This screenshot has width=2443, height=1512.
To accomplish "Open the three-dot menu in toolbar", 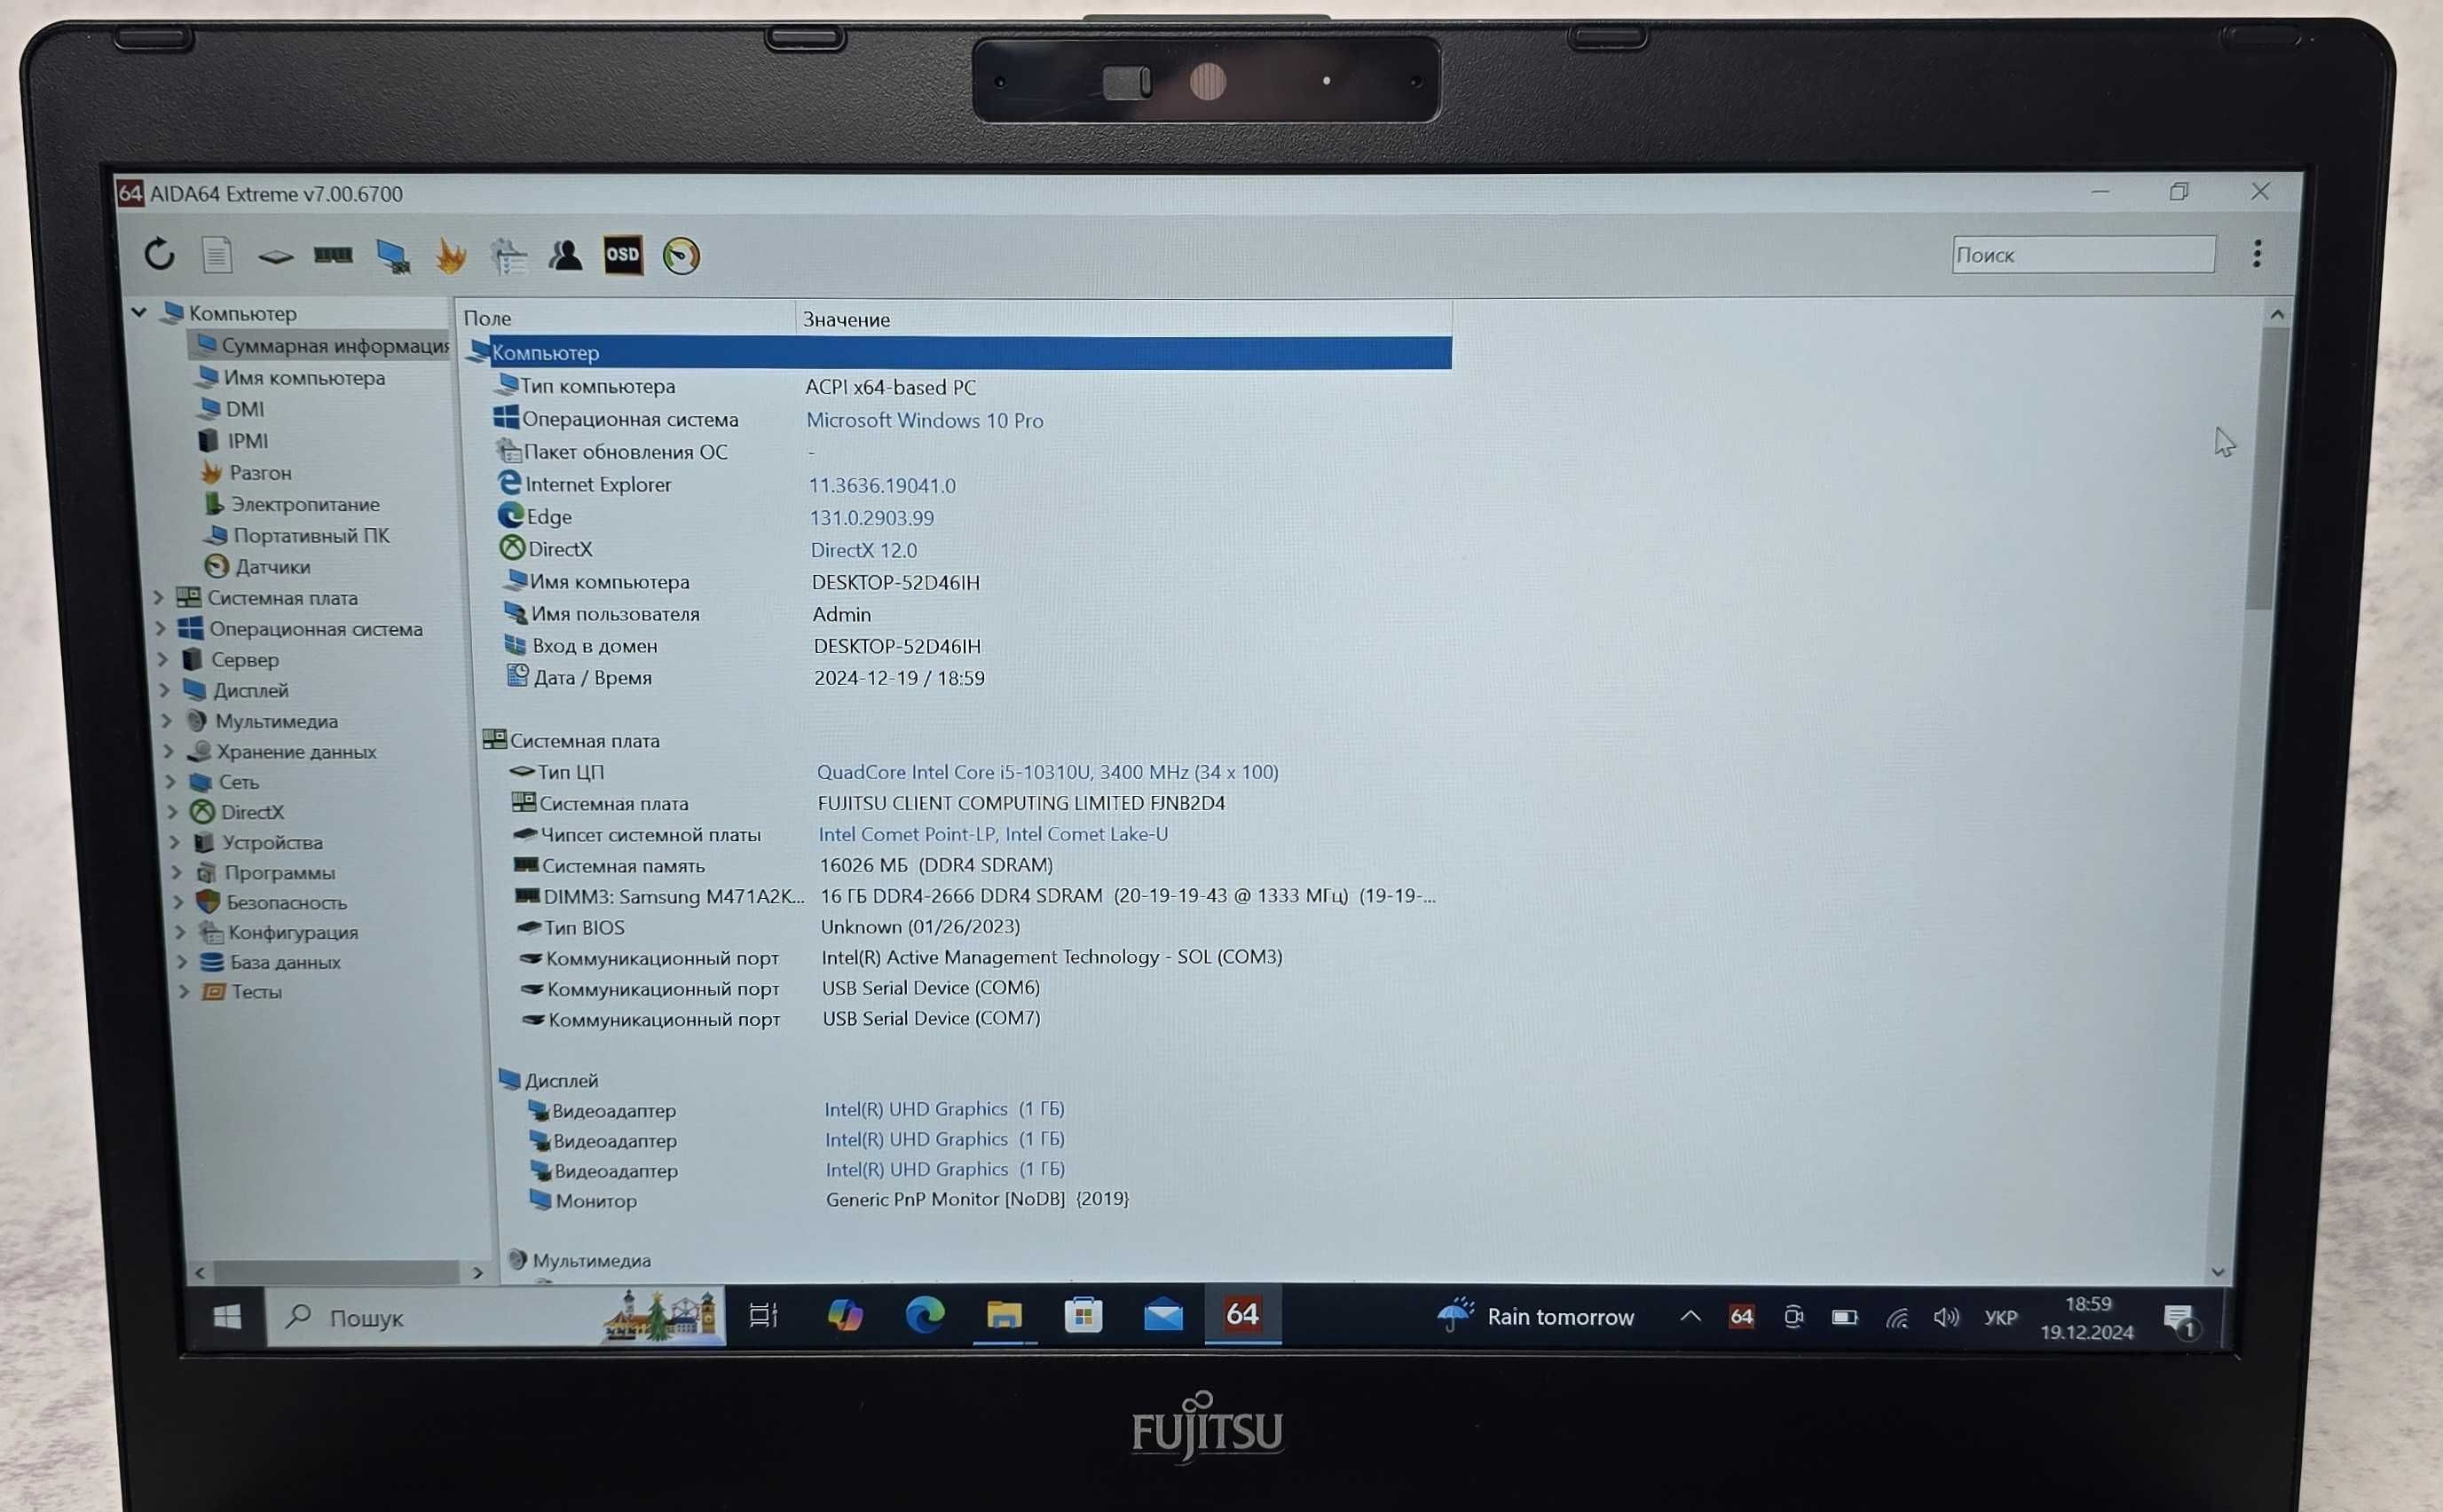I will pos(2256,254).
